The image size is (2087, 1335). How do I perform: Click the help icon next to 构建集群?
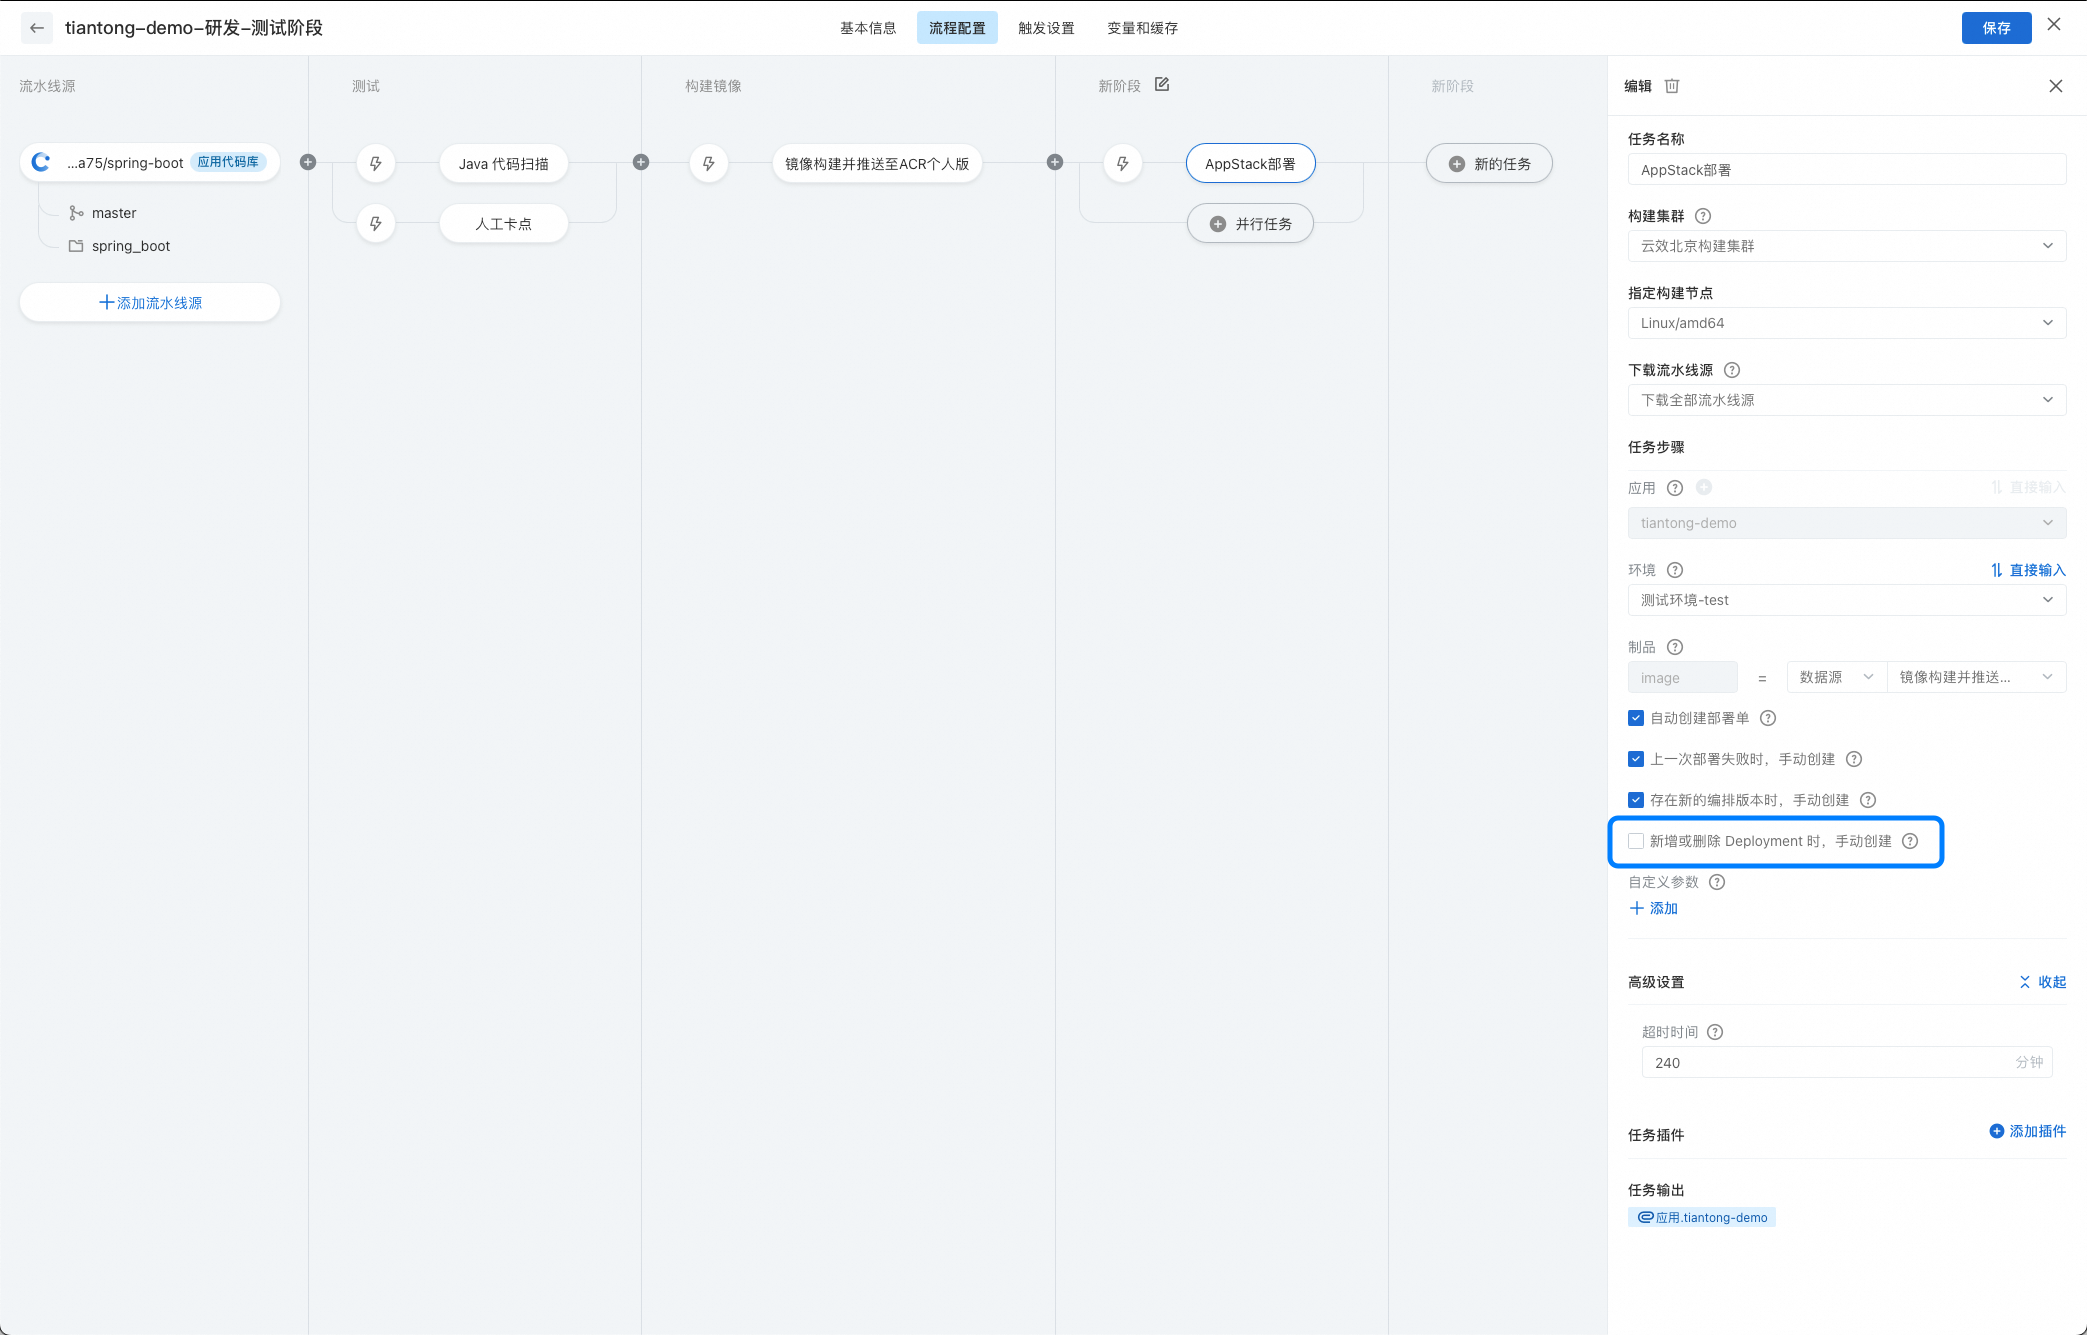[1703, 216]
